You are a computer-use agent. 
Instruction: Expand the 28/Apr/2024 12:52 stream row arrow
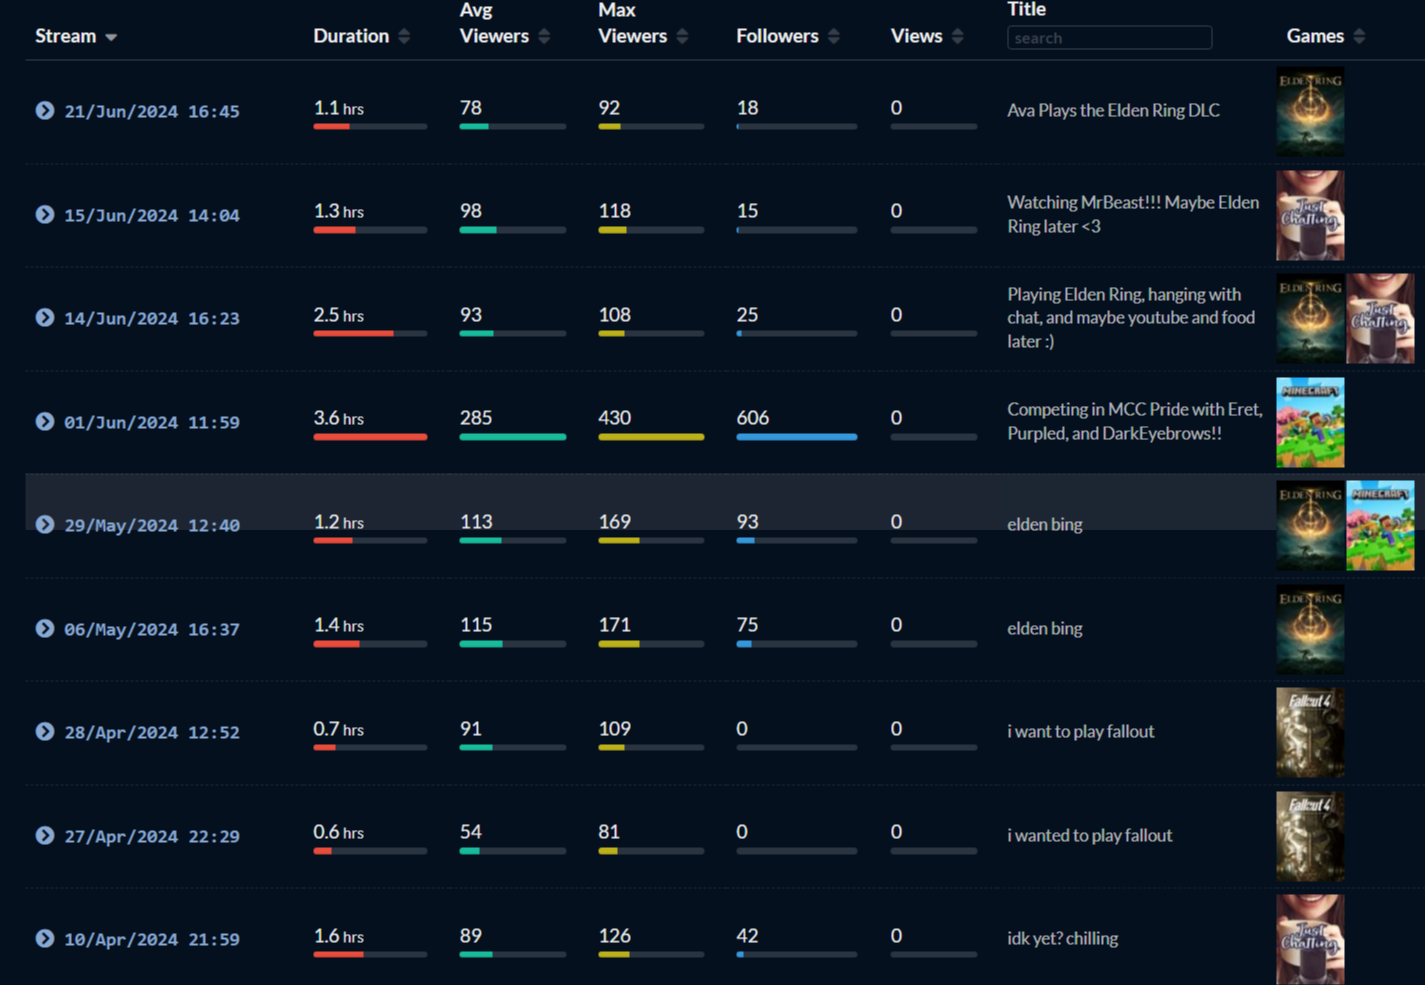click(x=45, y=731)
